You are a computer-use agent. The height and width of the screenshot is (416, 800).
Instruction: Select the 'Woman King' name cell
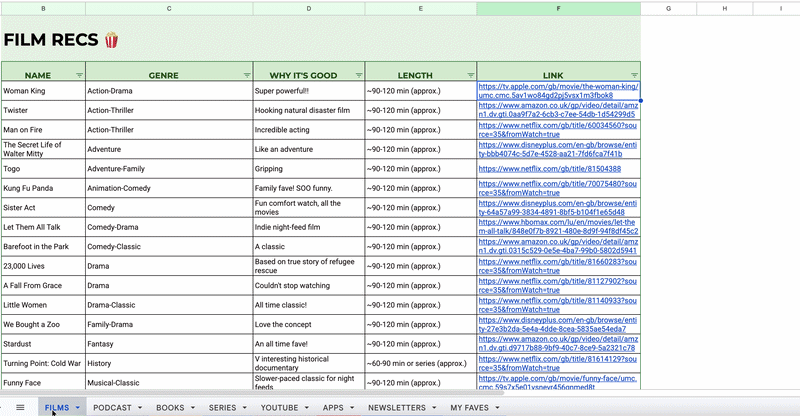tap(43, 91)
